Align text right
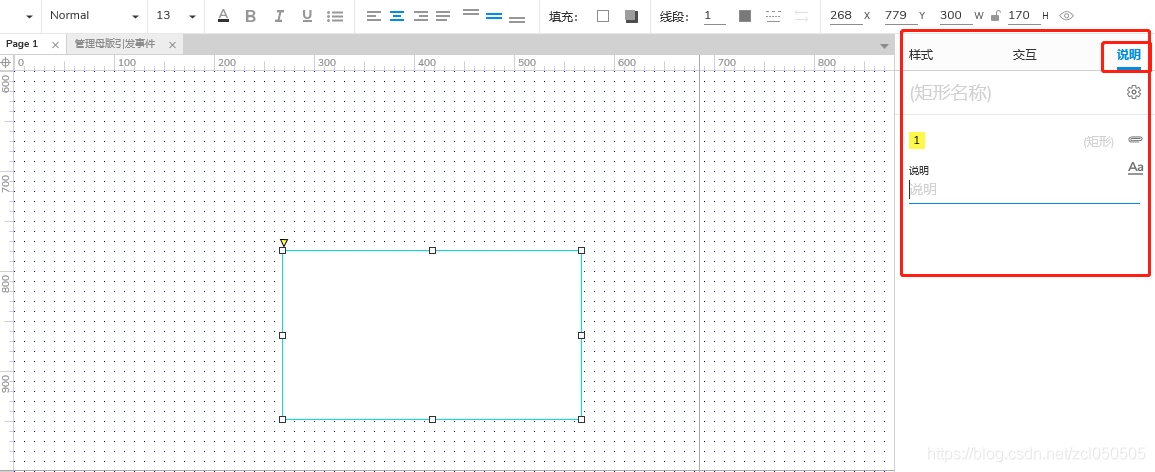The height and width of the screenshot is (472, 1155). tap(421, 15)
